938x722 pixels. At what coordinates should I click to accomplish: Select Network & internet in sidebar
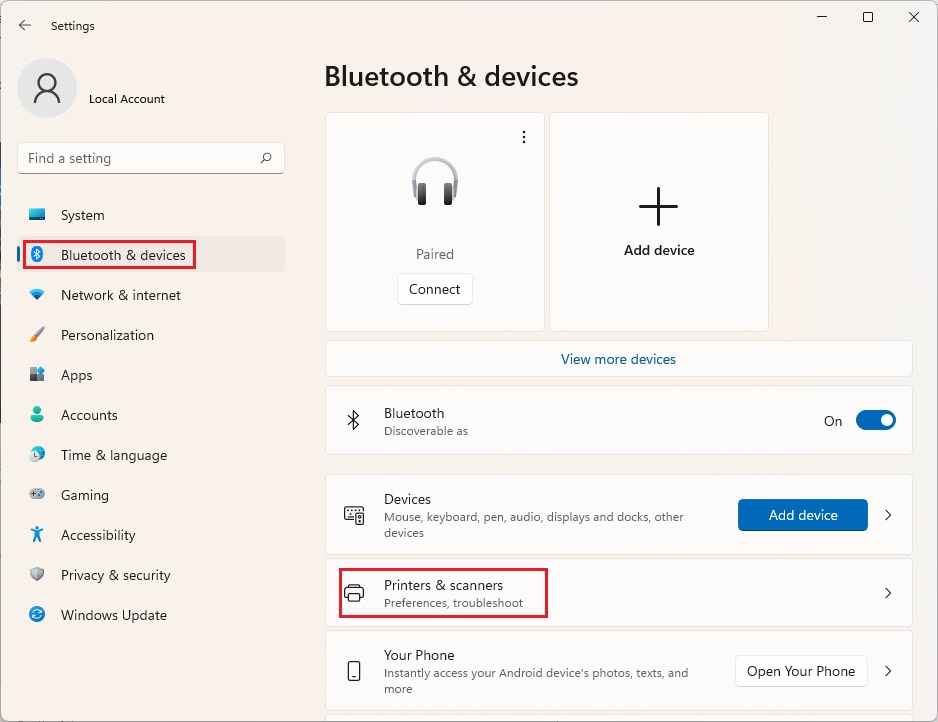point(120,295)
